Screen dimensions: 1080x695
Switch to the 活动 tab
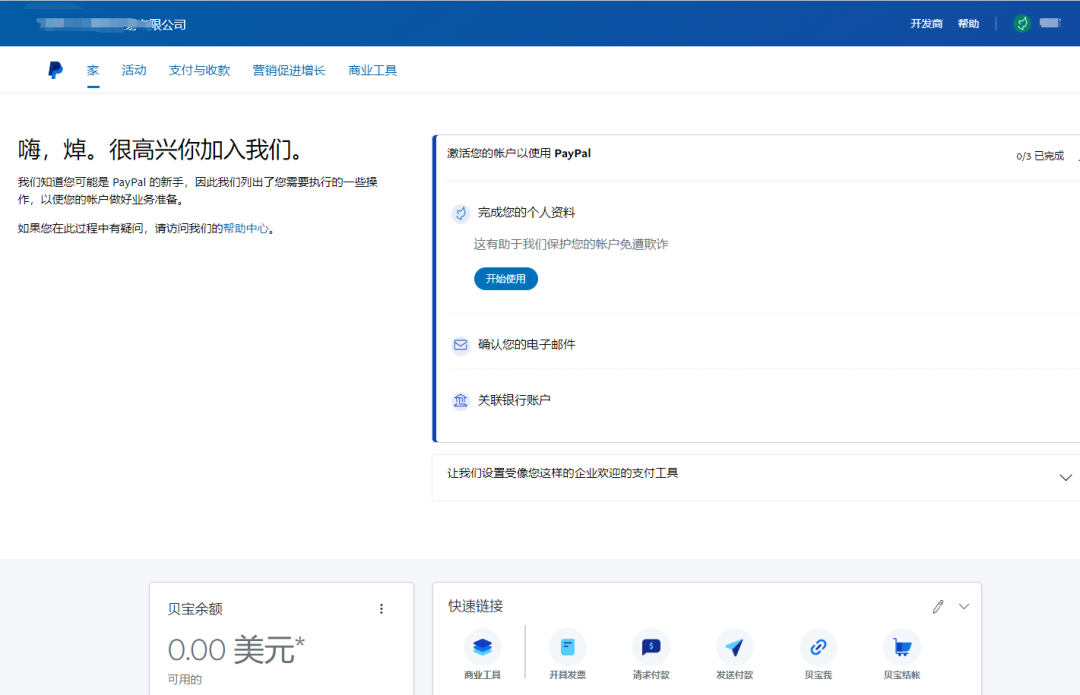[134, 70]
